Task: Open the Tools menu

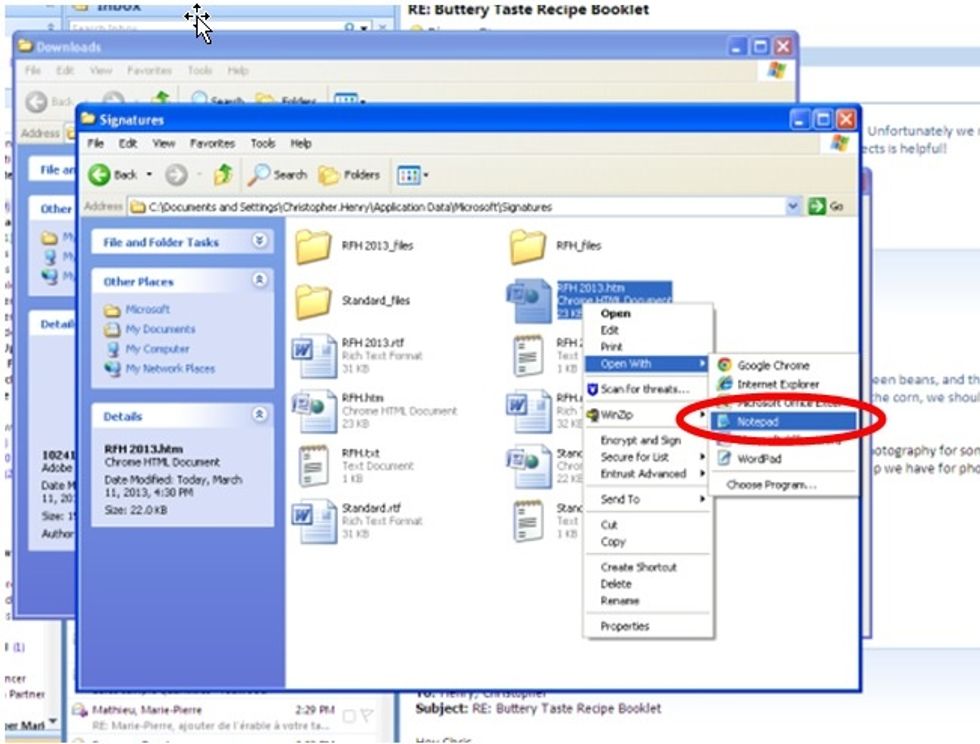Action: (262, 143)
